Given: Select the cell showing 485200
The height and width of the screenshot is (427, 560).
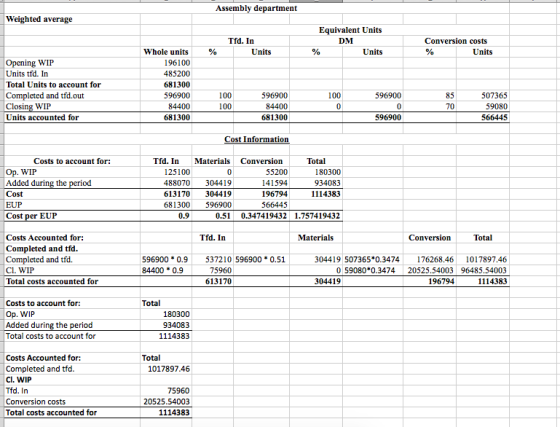Looking at the screenshot, I should [177, 74].
